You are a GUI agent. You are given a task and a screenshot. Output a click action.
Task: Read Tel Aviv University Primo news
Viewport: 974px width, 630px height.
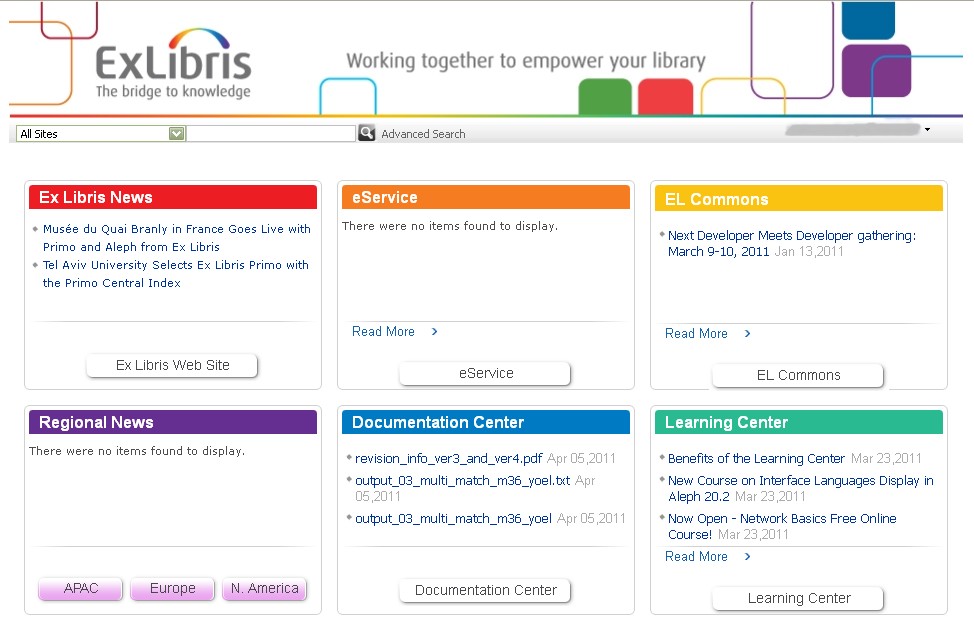175,274
